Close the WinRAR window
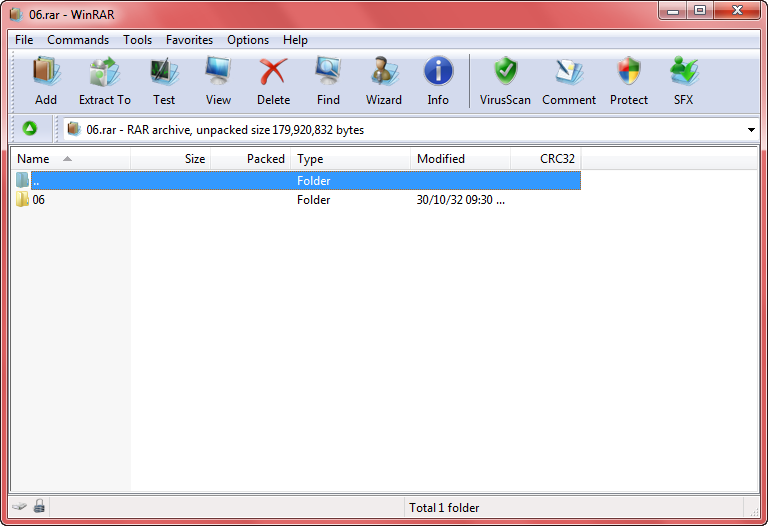The height and width of the screenshot is (526, 768). [738, 11]
